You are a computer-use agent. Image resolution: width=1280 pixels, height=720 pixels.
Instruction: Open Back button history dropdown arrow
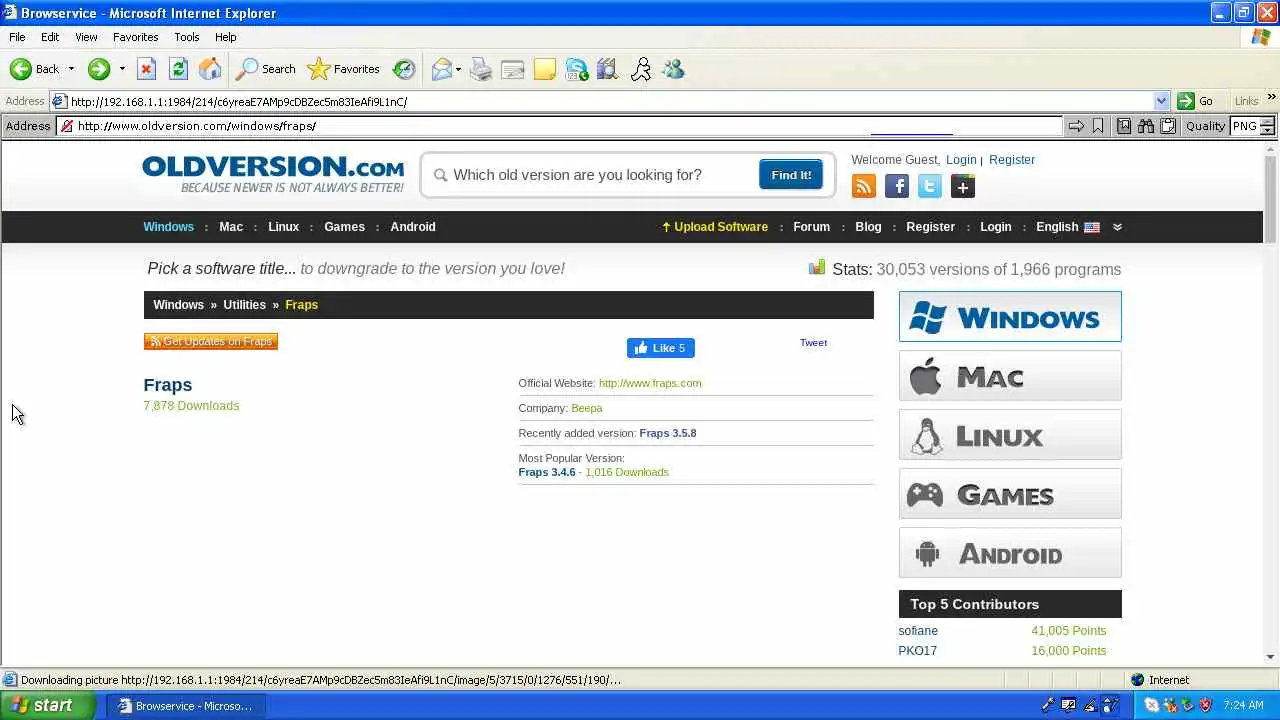click(71, 69)
